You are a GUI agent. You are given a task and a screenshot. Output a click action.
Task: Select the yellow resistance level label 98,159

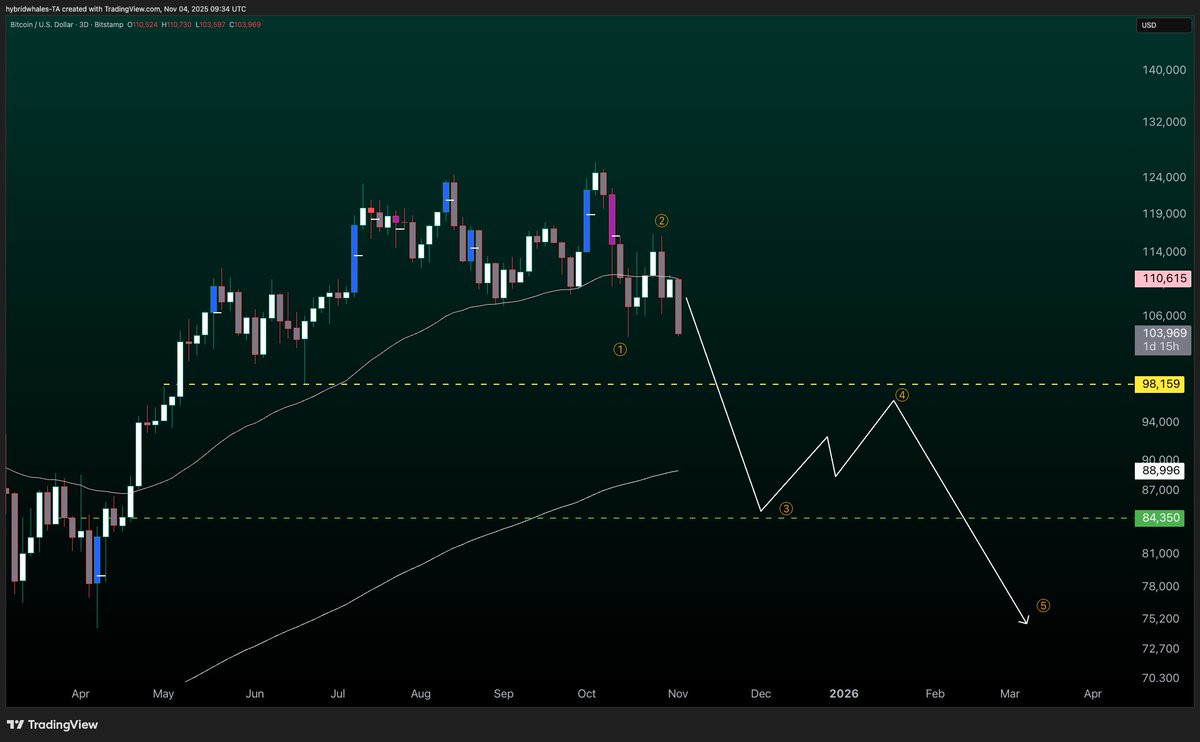click(x=1159, y=383)
